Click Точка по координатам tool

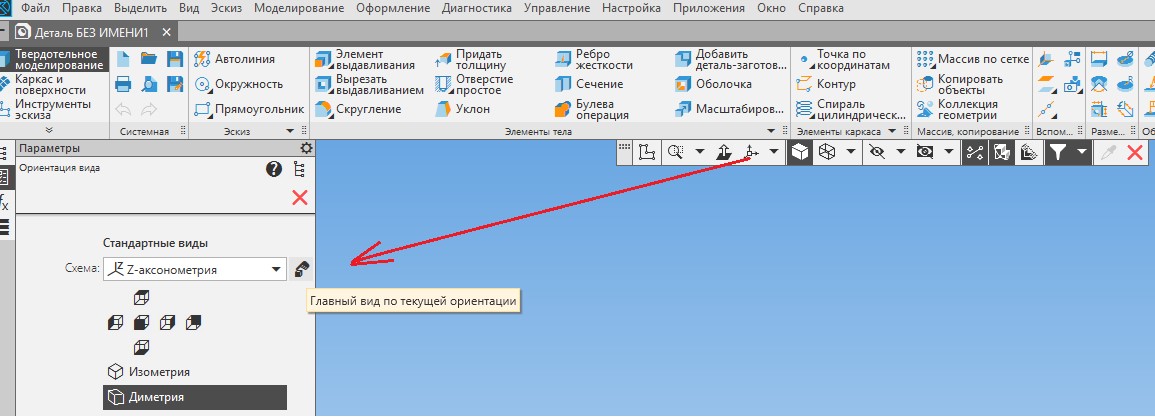844,59
